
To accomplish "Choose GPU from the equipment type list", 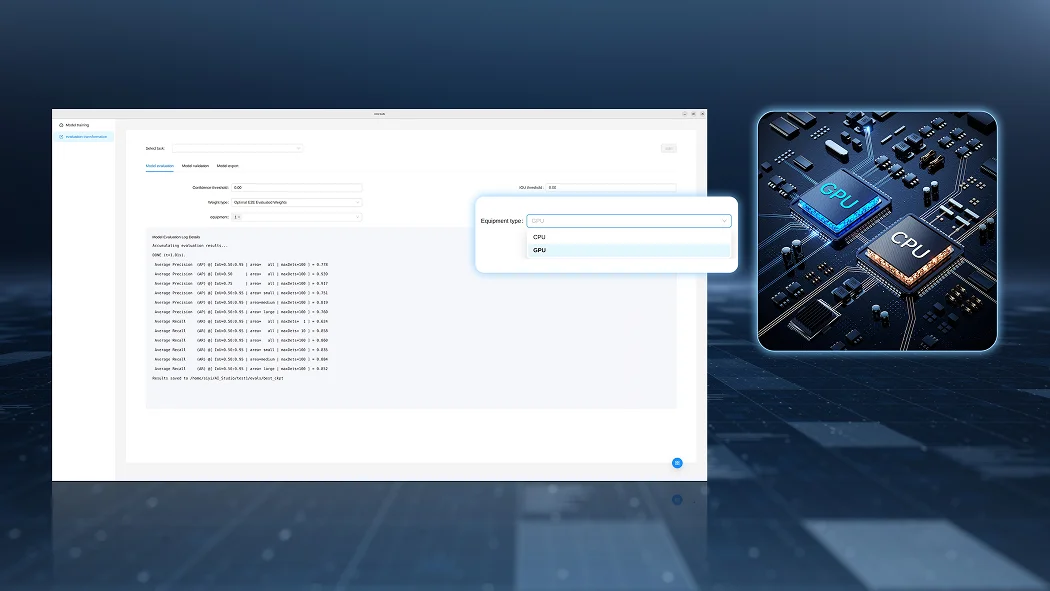I will [x=628, y=250].
